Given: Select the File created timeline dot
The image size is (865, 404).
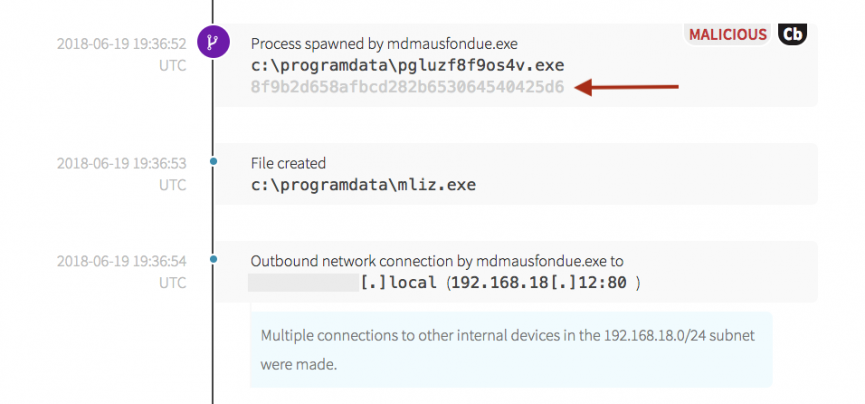Looking at the screenshot, I should 213,162.
